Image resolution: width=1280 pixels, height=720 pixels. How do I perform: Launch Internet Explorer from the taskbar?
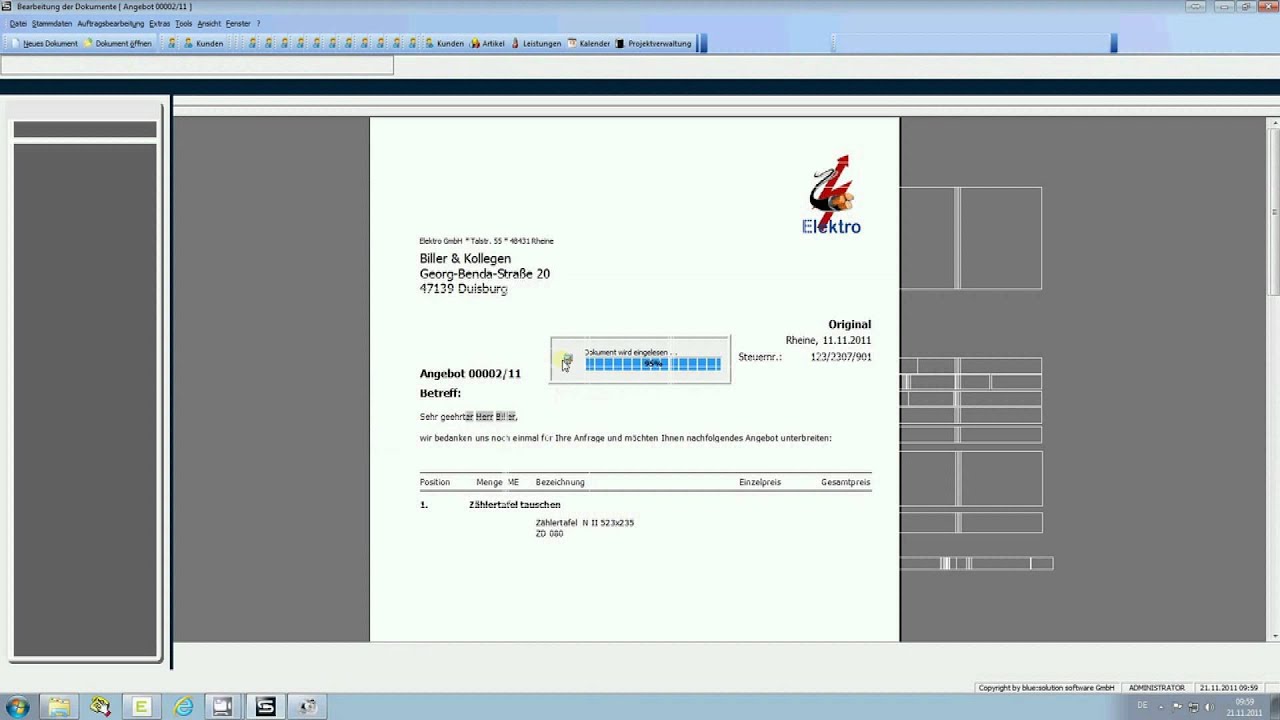click(183, 707)
